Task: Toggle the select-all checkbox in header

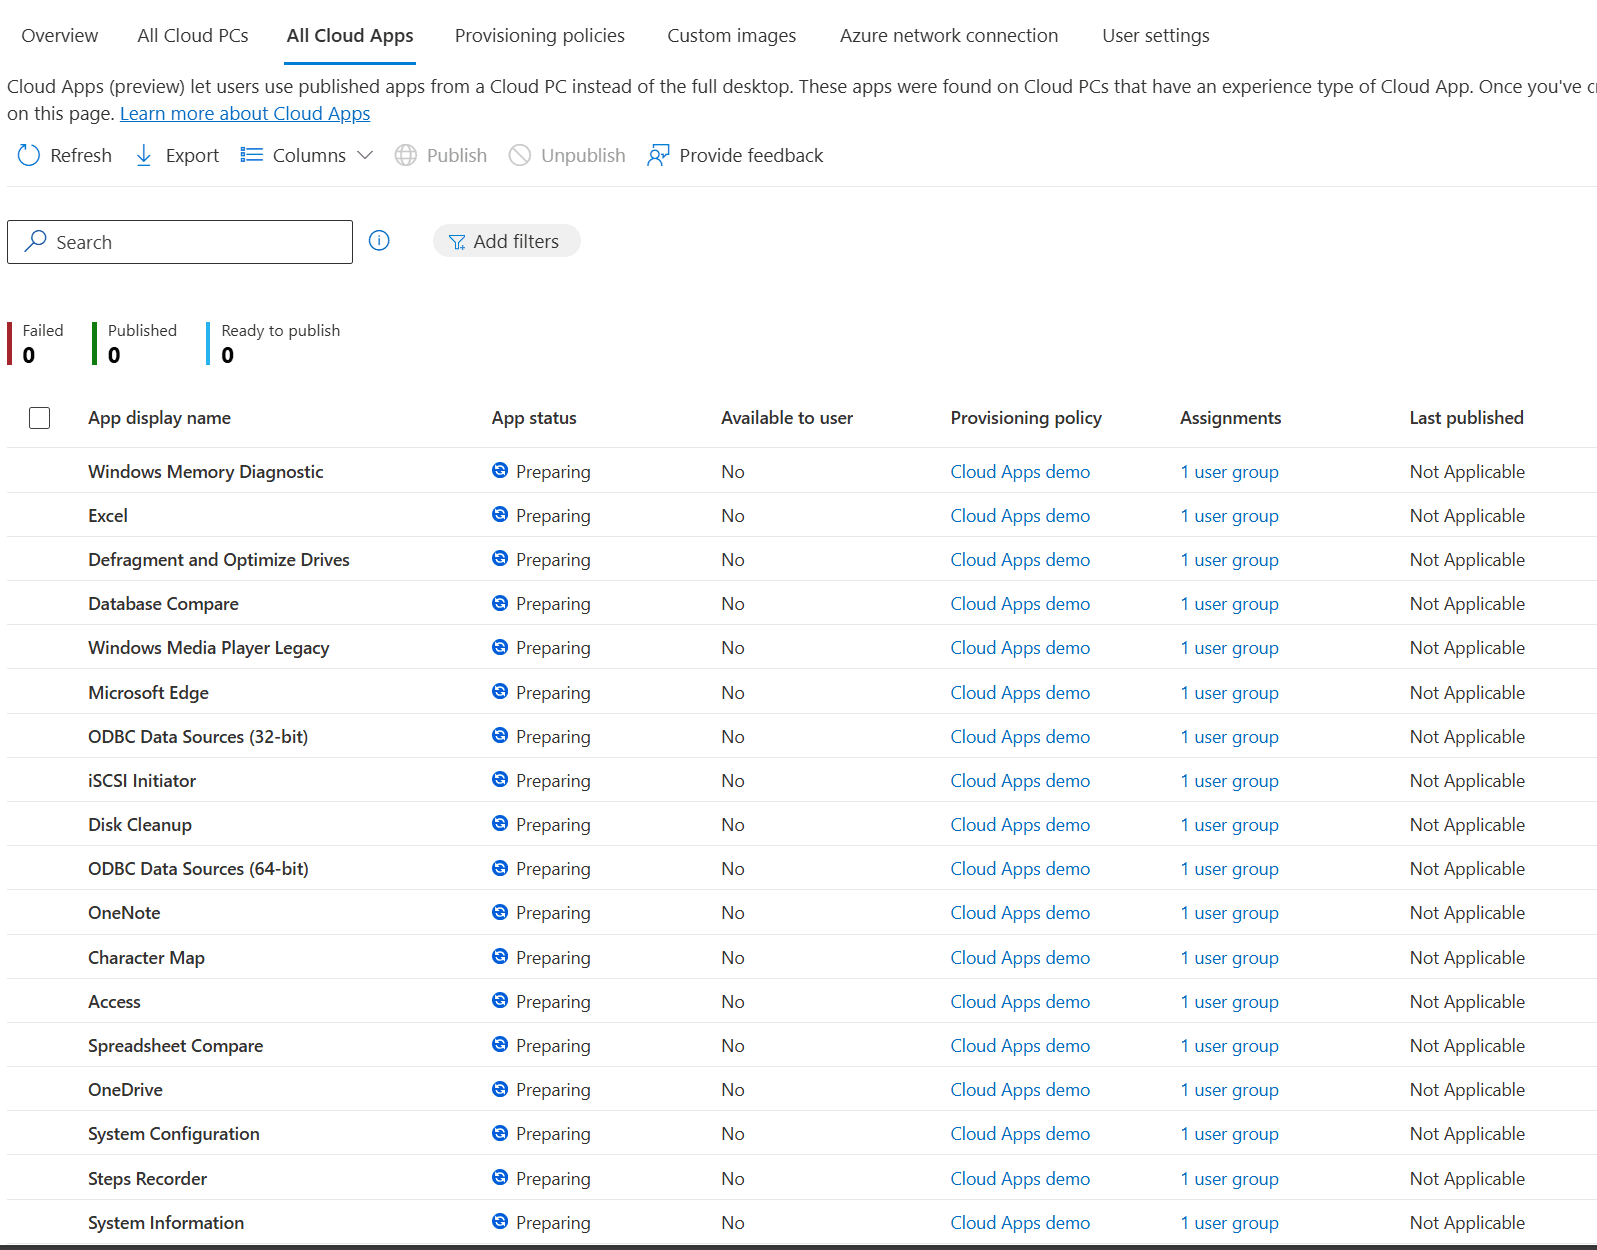Action: pyautogui.click(x=40, y=418)
